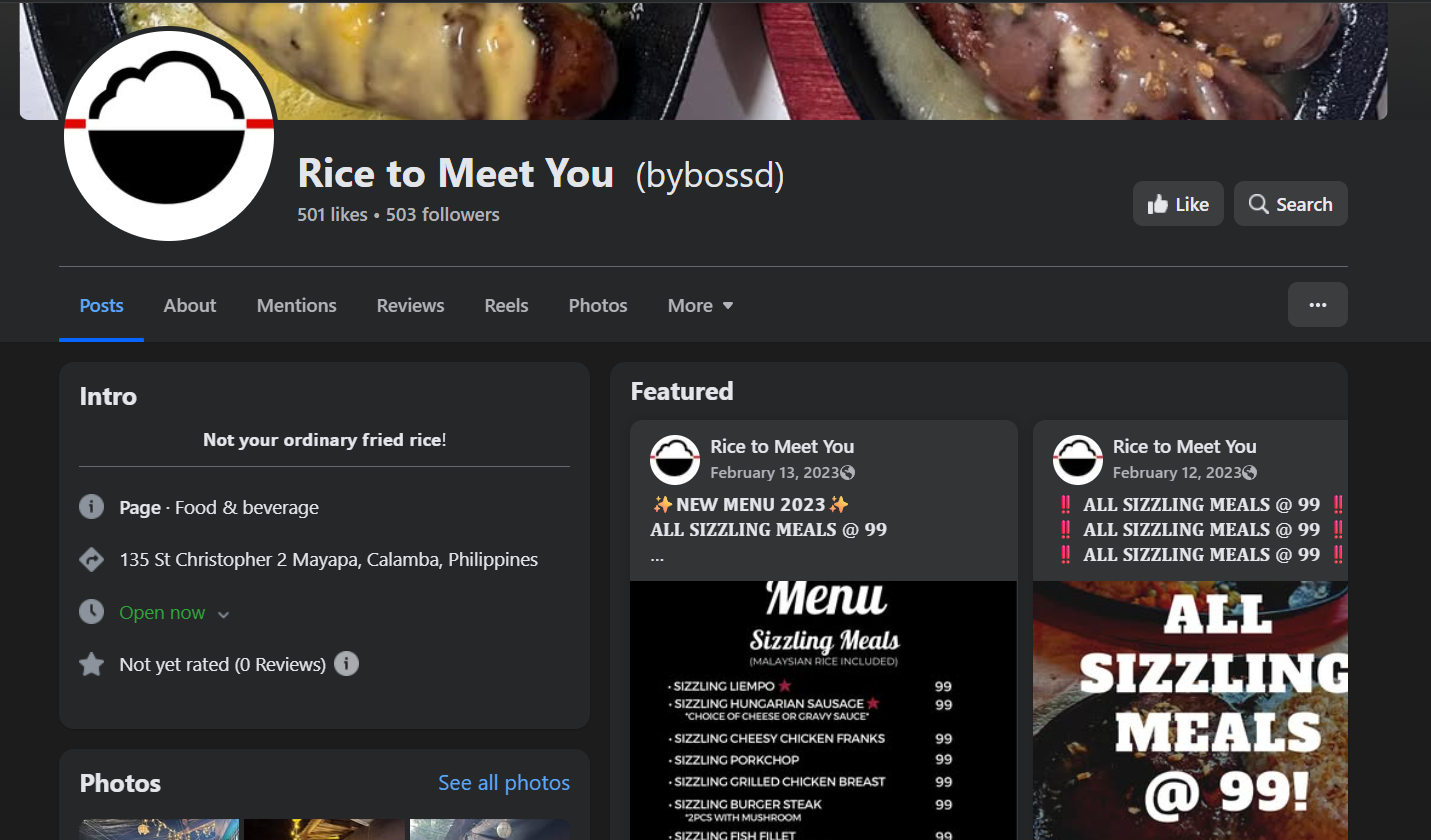Click the Search button on the page
1431x840 pixels.
coord(1291,204)
